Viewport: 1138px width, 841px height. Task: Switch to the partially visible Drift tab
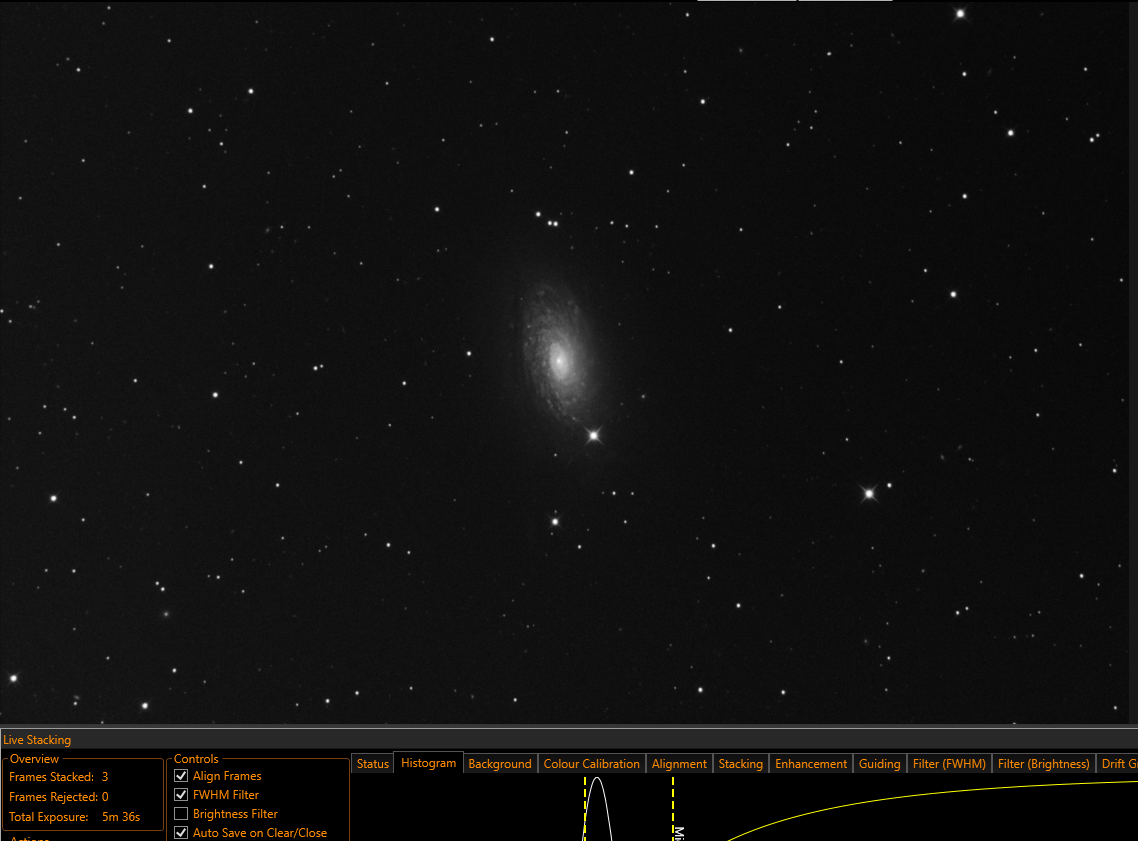(1118, 763)
